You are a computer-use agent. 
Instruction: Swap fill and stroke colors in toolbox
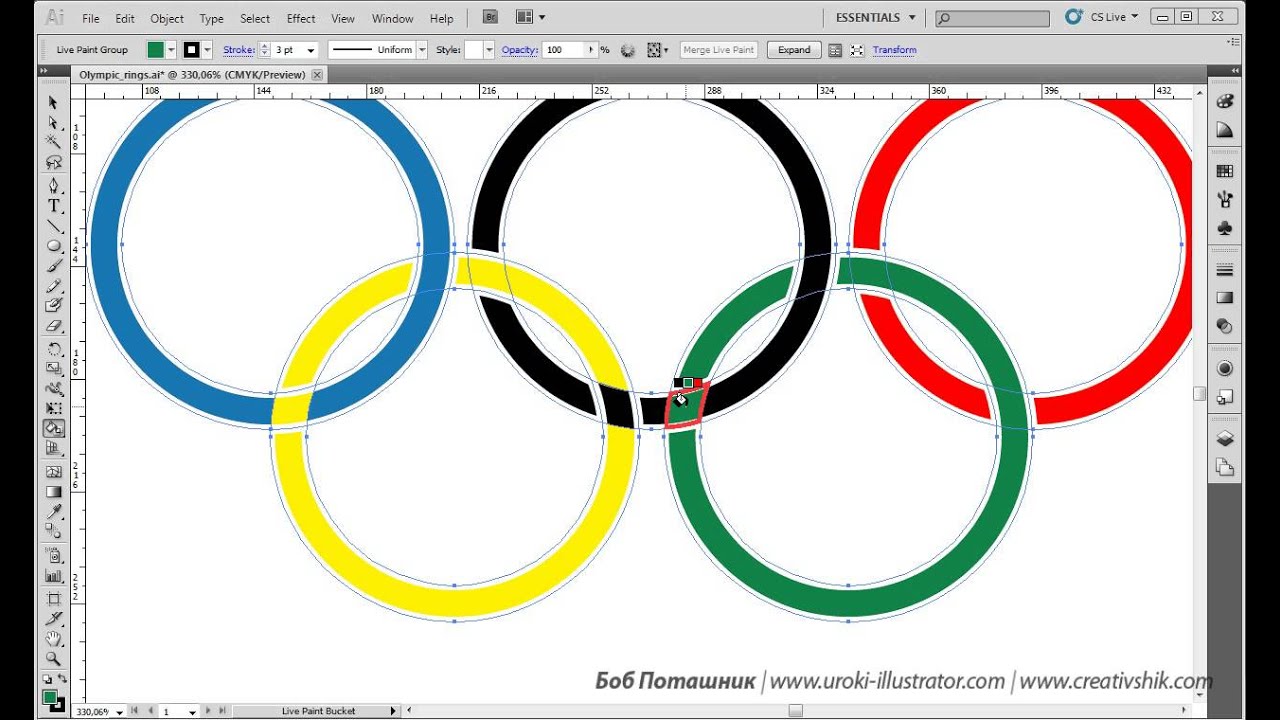point(62,680)
